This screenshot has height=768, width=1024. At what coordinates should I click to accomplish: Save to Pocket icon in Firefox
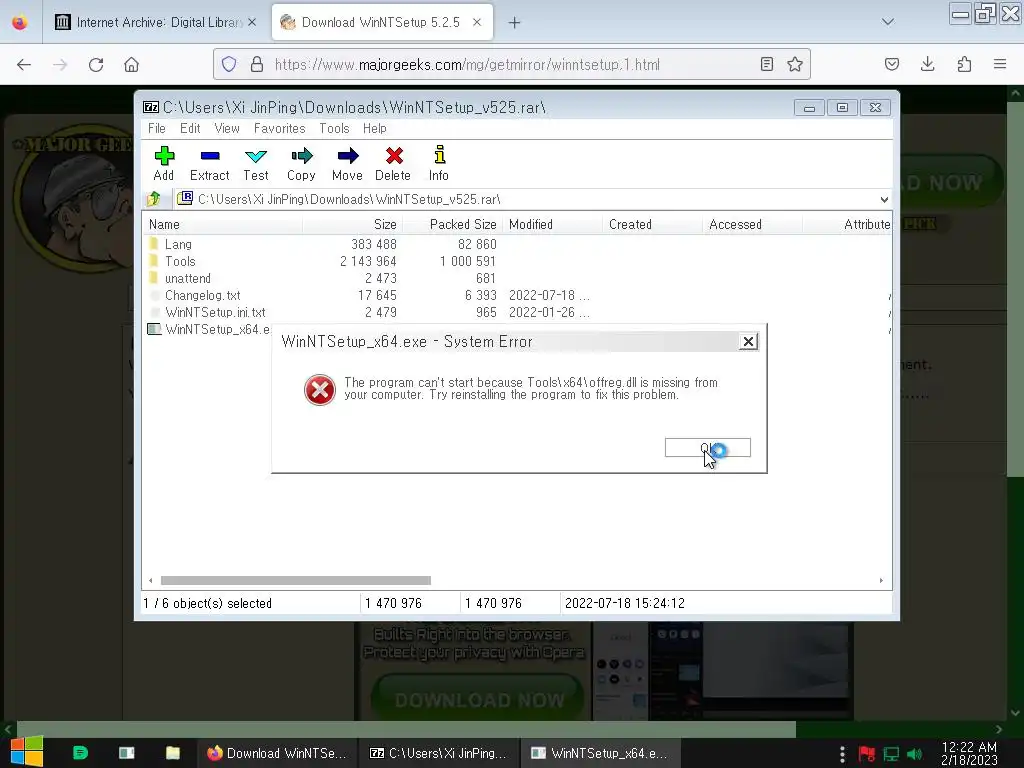tap(891, 64)
